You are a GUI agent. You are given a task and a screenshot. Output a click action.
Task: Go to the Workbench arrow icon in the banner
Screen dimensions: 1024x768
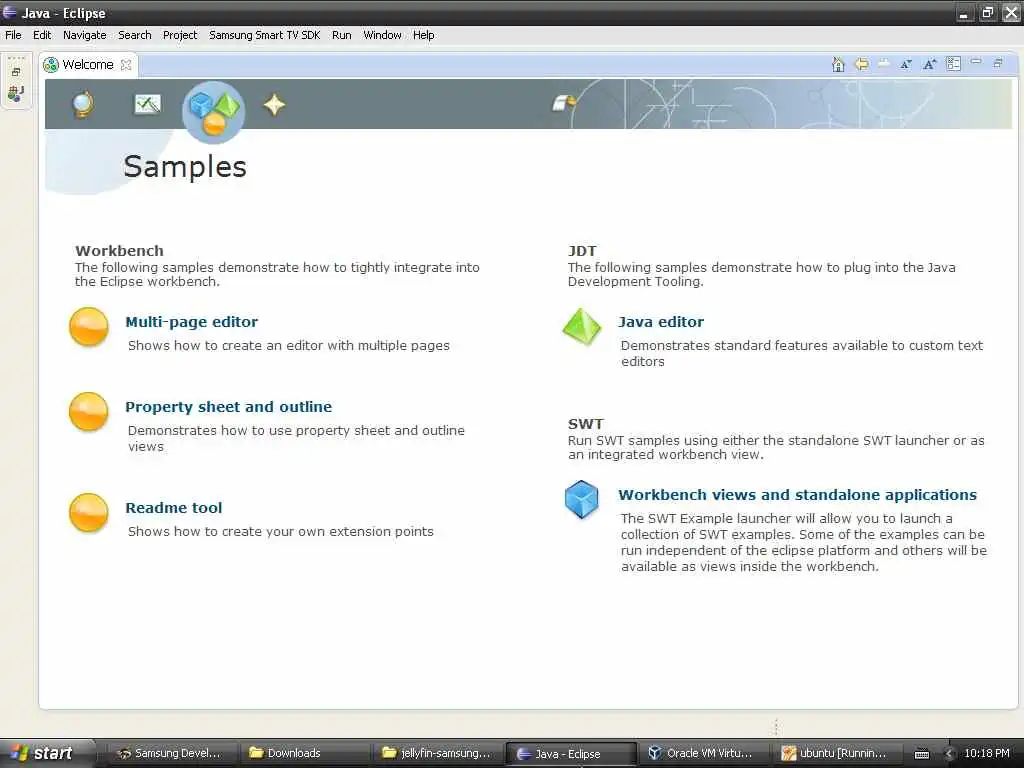(x=564, y=103)
